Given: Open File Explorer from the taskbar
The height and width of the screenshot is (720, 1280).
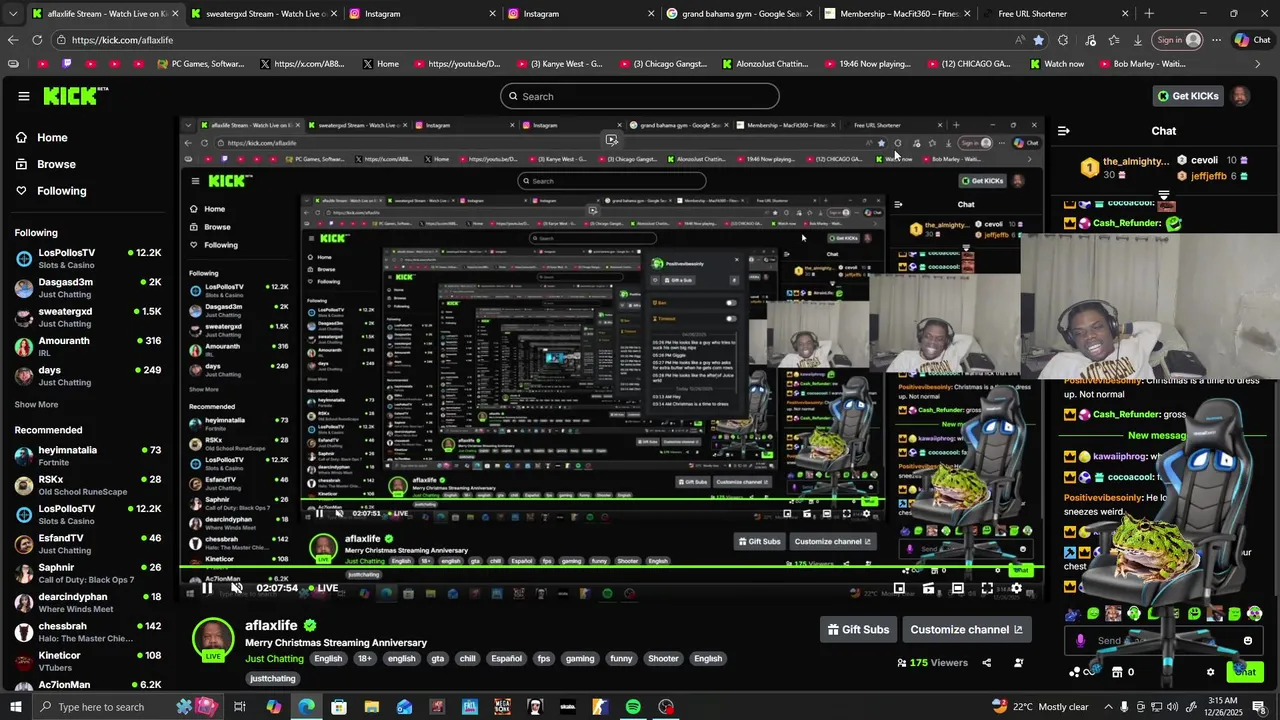Looking at the screenshot, I should [x=371, y=707].
